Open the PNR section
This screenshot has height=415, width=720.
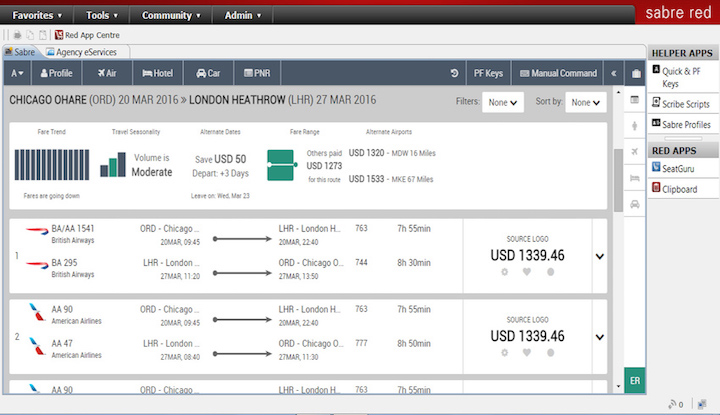click(x=257, y=73)
